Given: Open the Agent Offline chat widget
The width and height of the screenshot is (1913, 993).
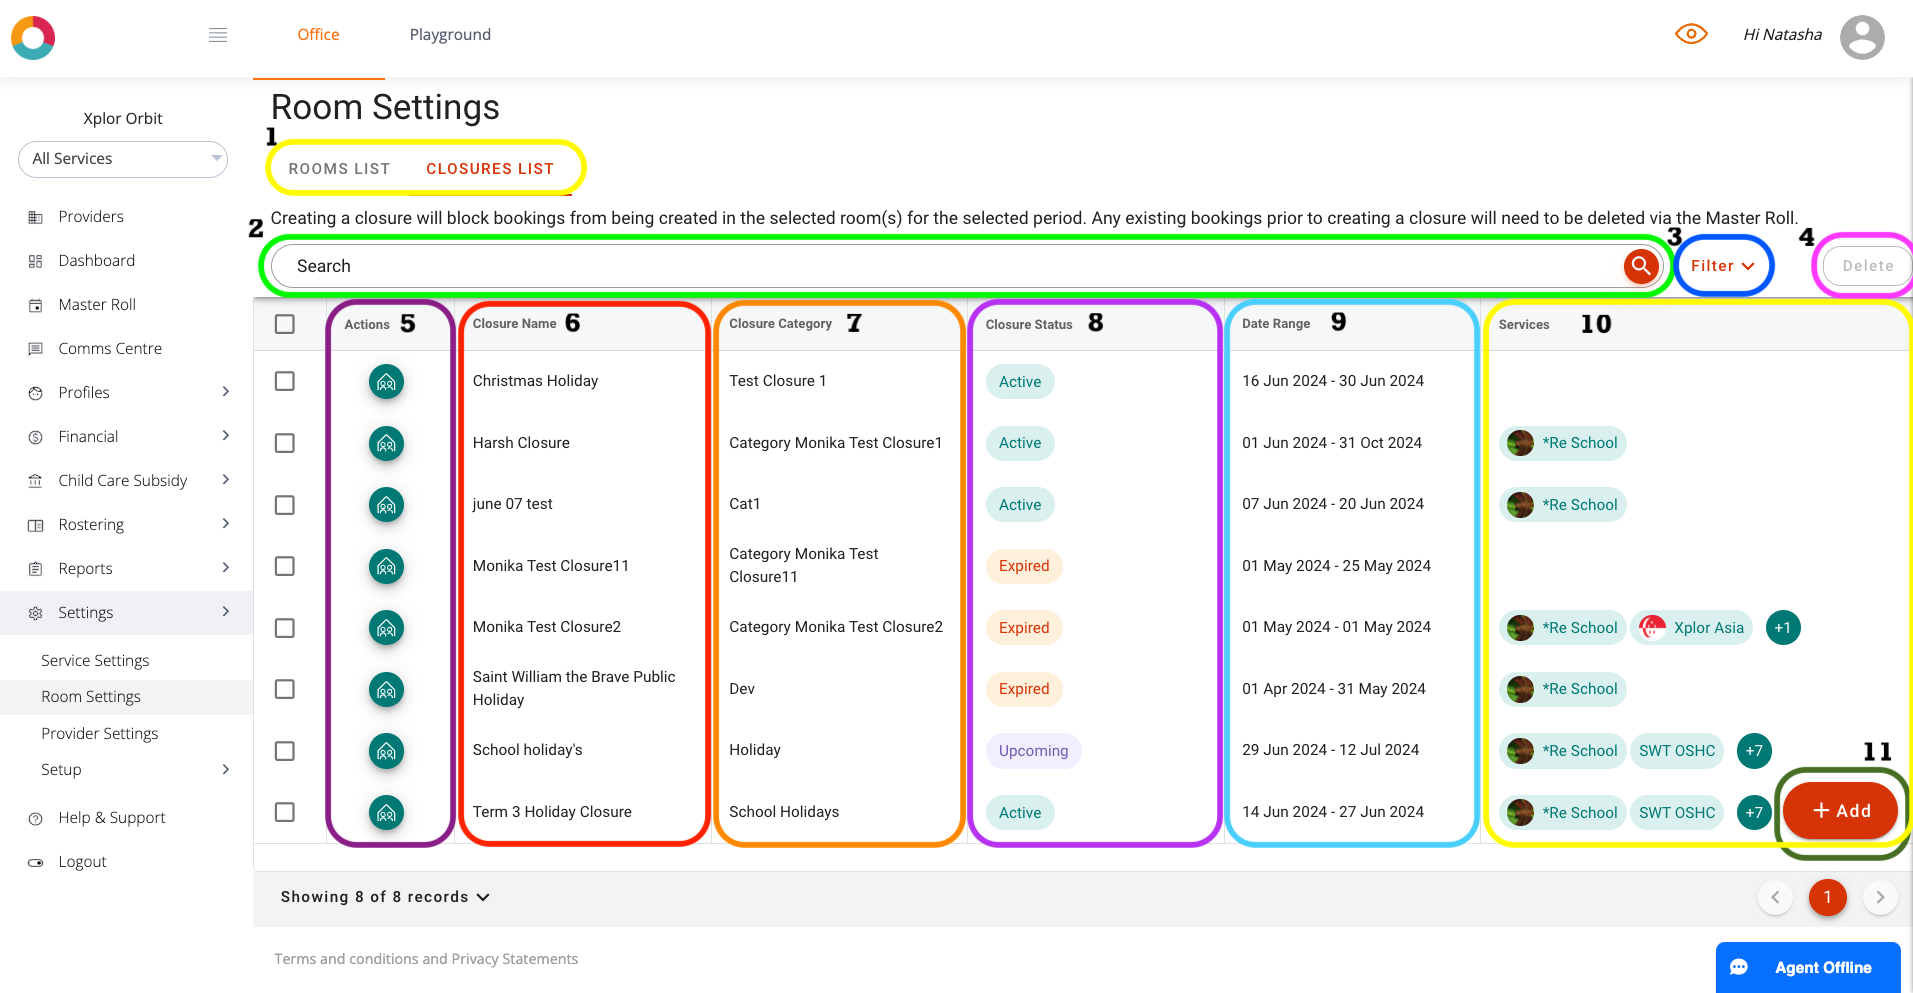Looking at the screenshot, I should coord(1808,967).
